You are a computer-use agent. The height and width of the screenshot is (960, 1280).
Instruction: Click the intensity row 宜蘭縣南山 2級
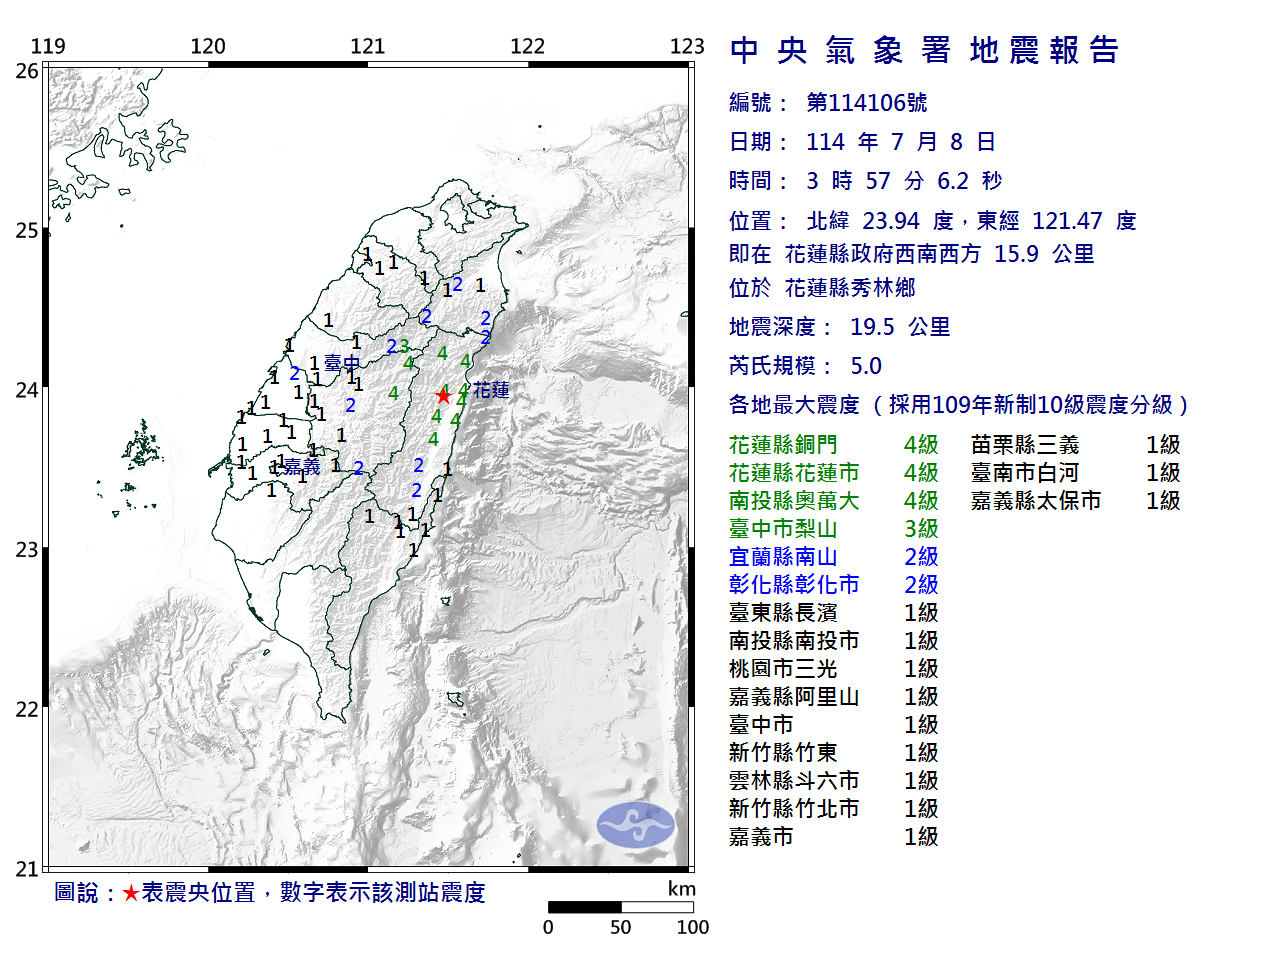834,557
